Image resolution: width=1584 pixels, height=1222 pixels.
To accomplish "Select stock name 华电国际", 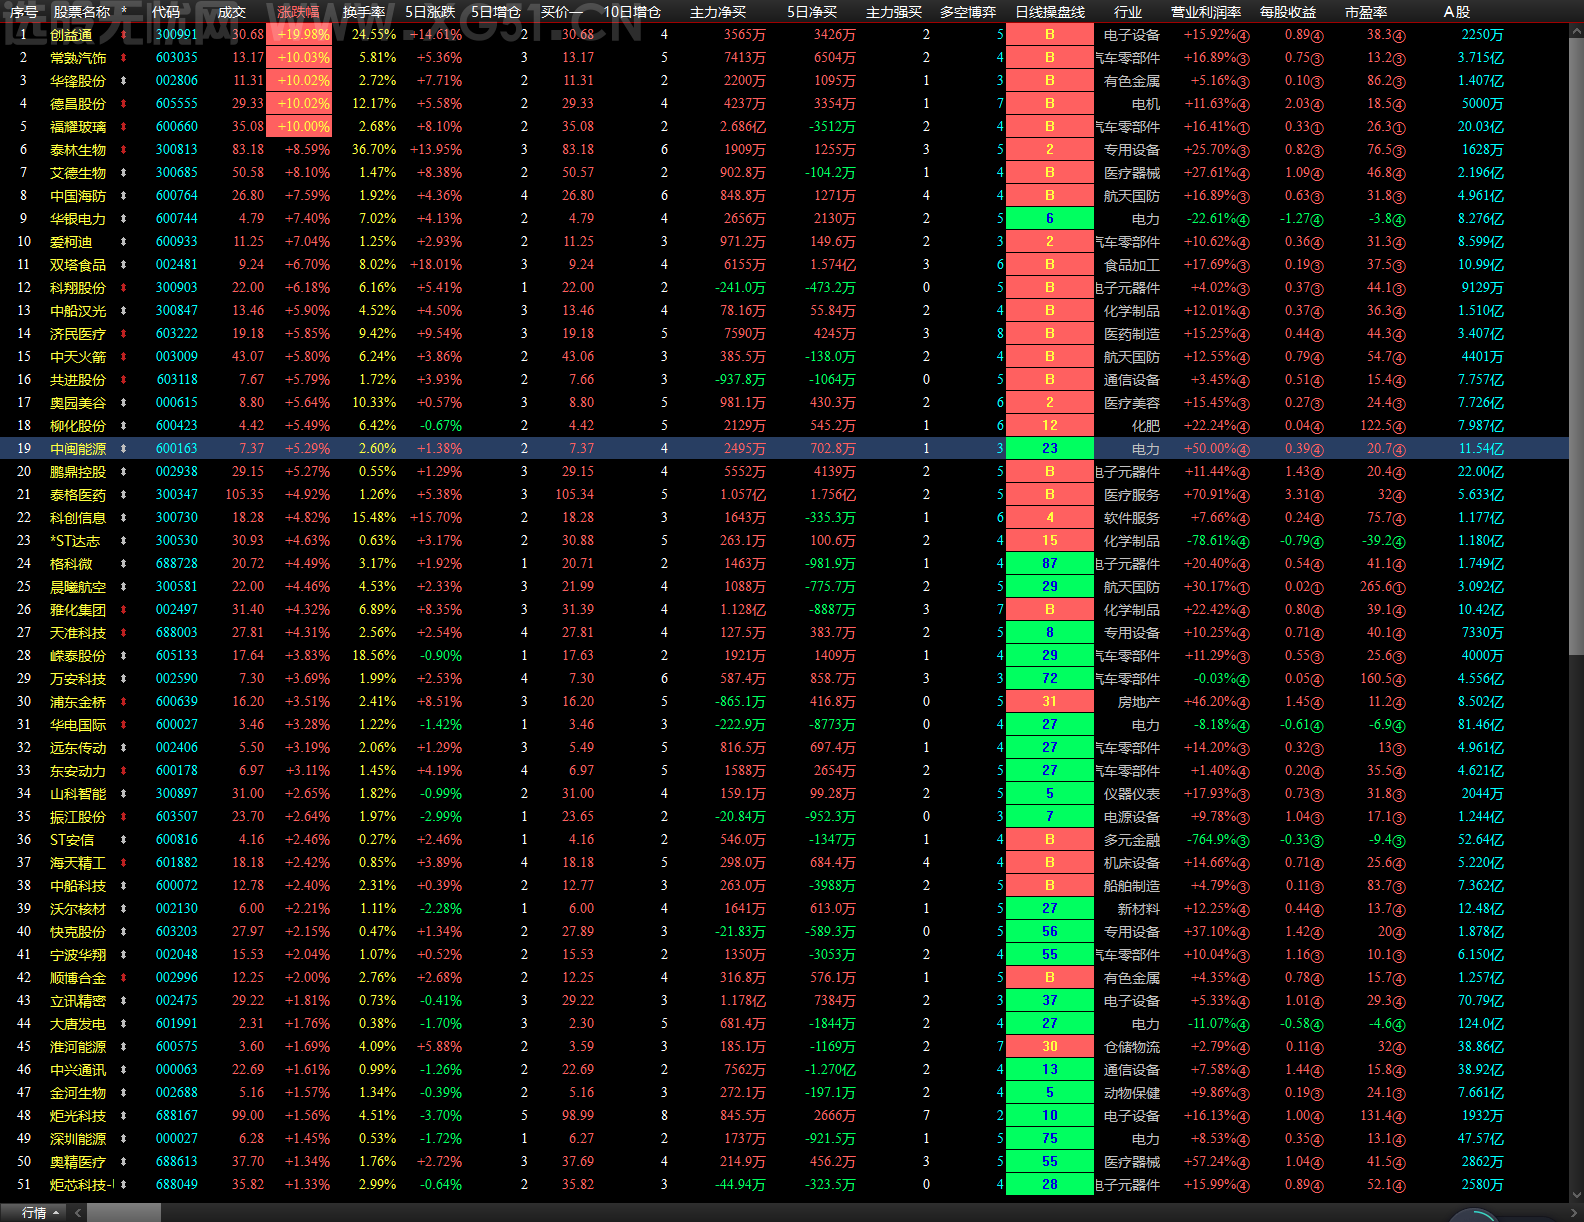I will pyautogui.click(x=78, y=725).
